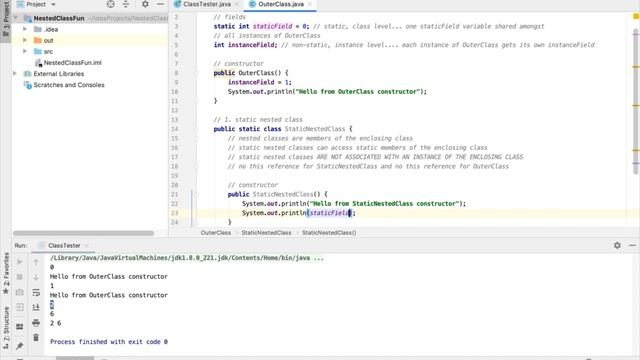Click fold marker at line 8 constructor
The width and height of the screenshot is (640, 360).
[x=196, y=73]
